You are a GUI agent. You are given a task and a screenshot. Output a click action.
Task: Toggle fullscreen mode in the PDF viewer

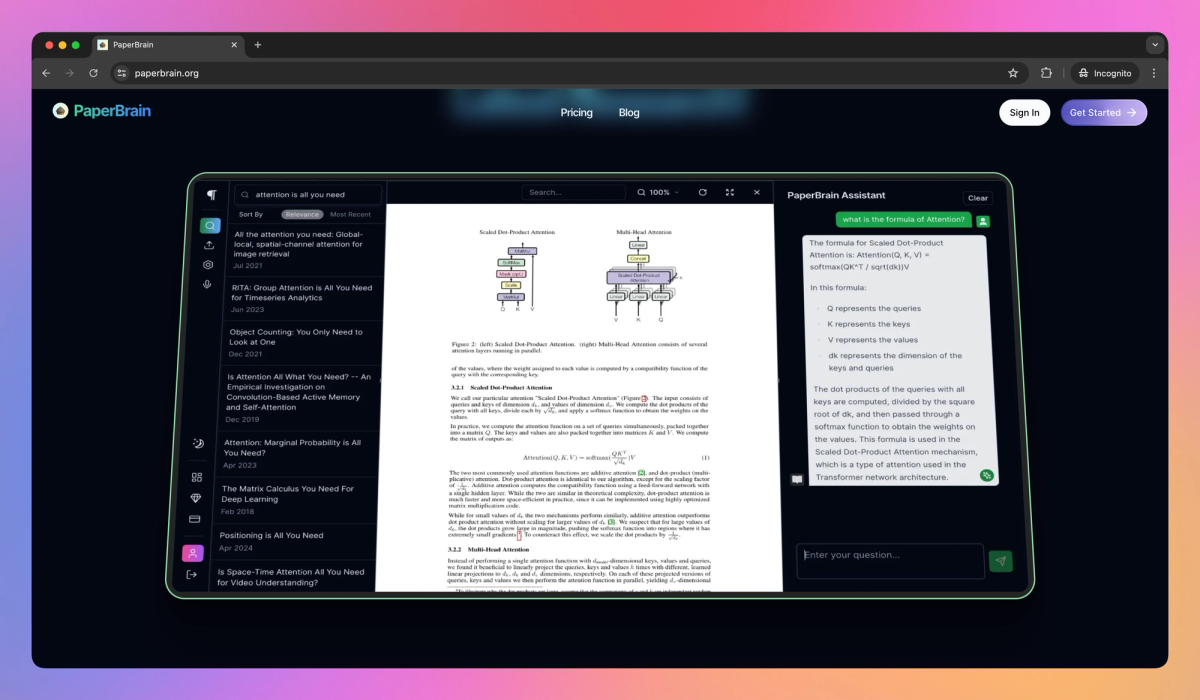pos(730,192)
